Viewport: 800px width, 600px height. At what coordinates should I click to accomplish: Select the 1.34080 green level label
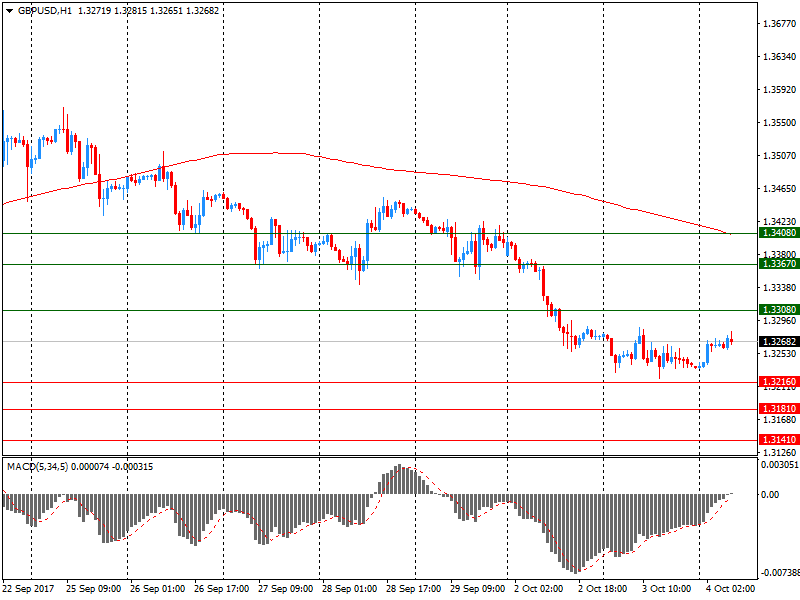[779, 233]
